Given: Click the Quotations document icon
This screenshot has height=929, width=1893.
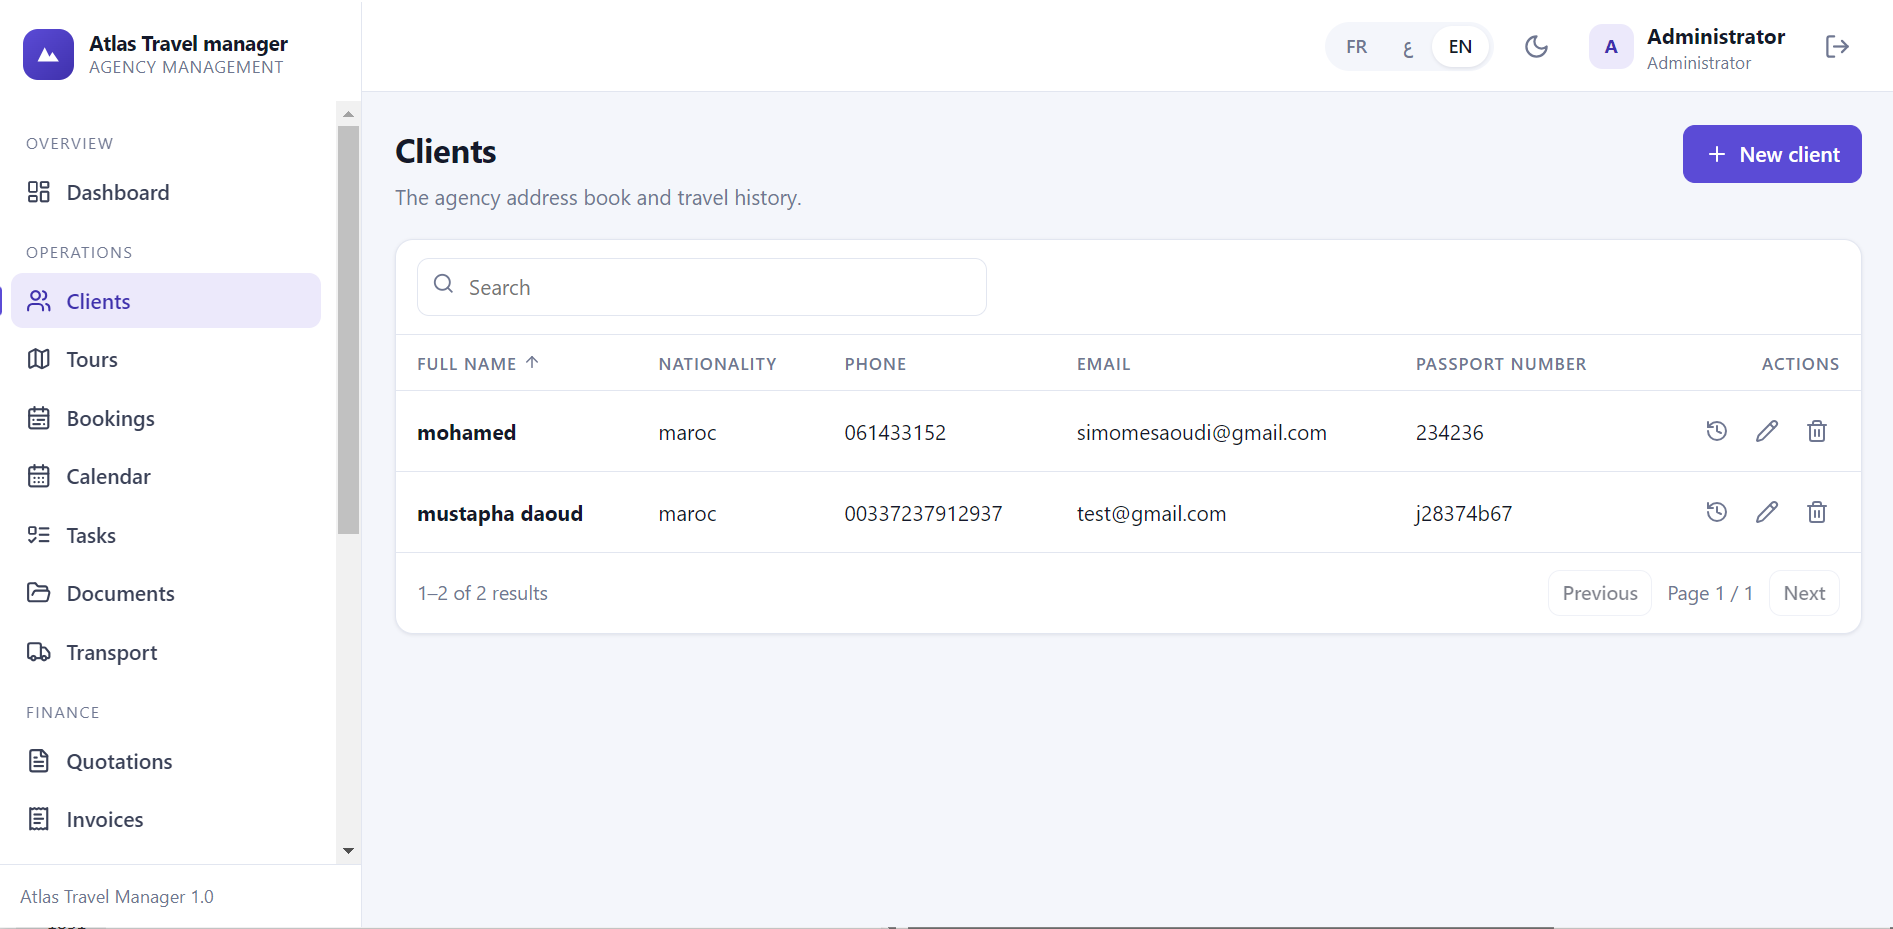Looking at the screenshot, I should [x=39, y=761].
